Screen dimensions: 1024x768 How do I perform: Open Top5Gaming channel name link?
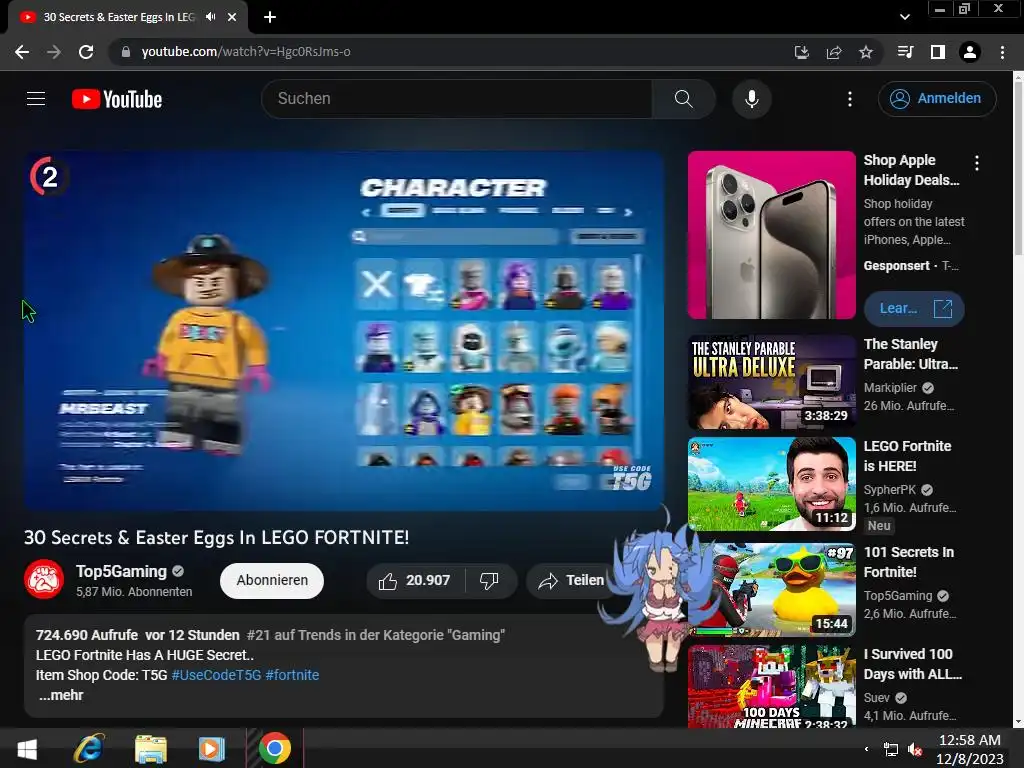coord(121,571)
